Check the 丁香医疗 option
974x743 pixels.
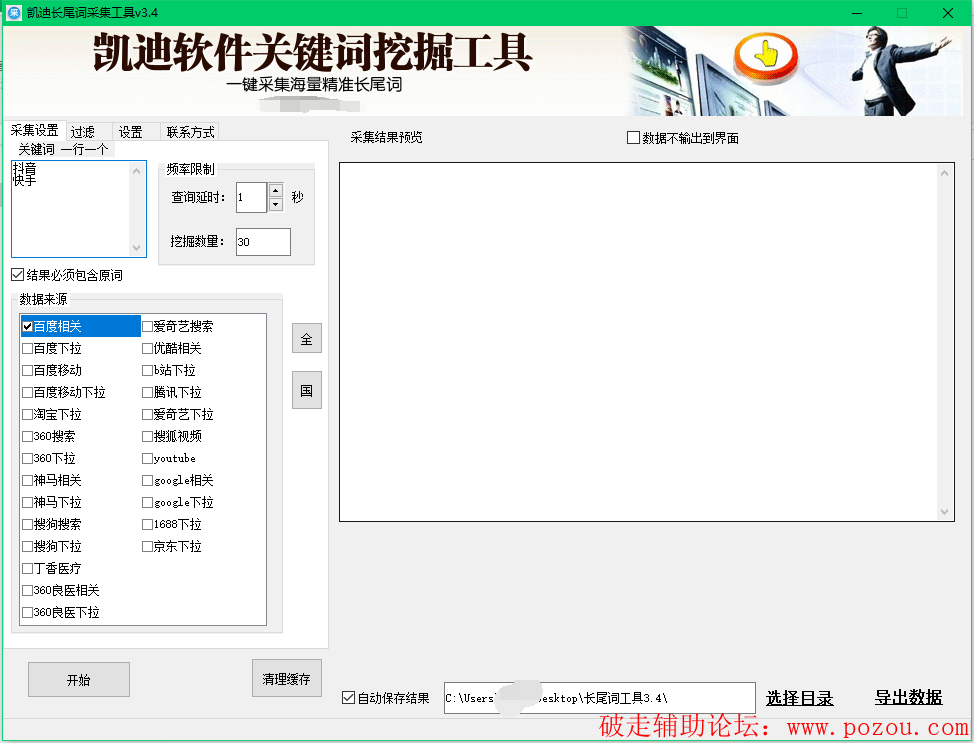pyautogui.click(x=27, y=568)
